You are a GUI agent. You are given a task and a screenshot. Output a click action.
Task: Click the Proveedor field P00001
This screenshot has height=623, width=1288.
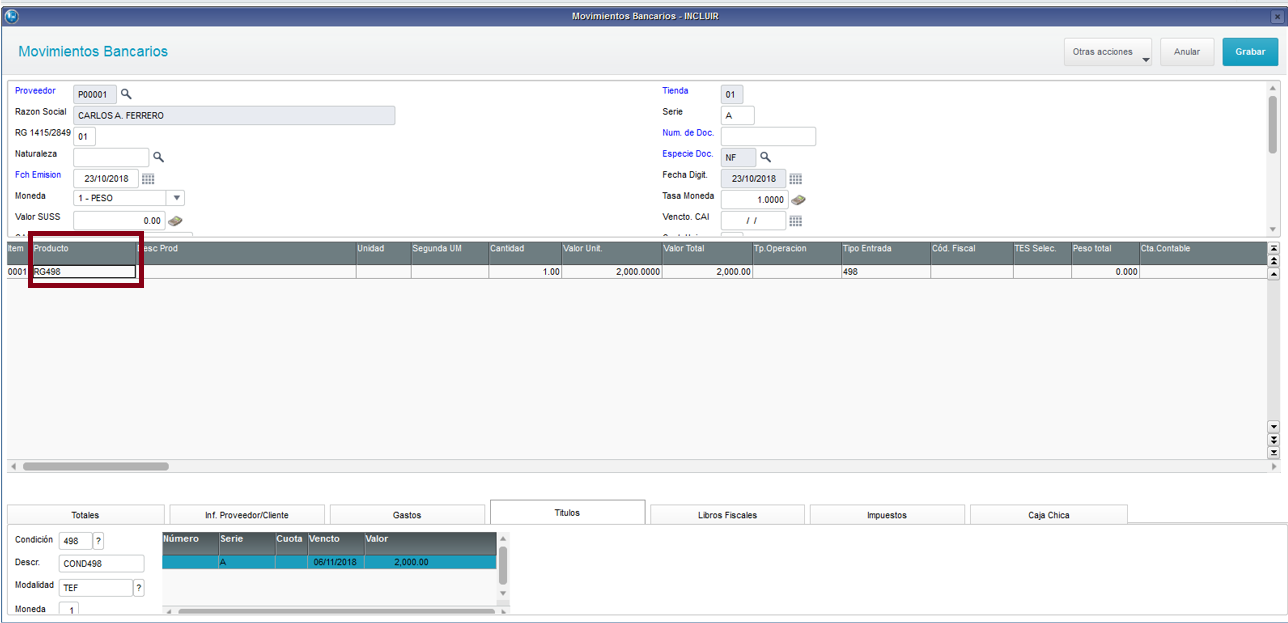(x=95, y=94)
